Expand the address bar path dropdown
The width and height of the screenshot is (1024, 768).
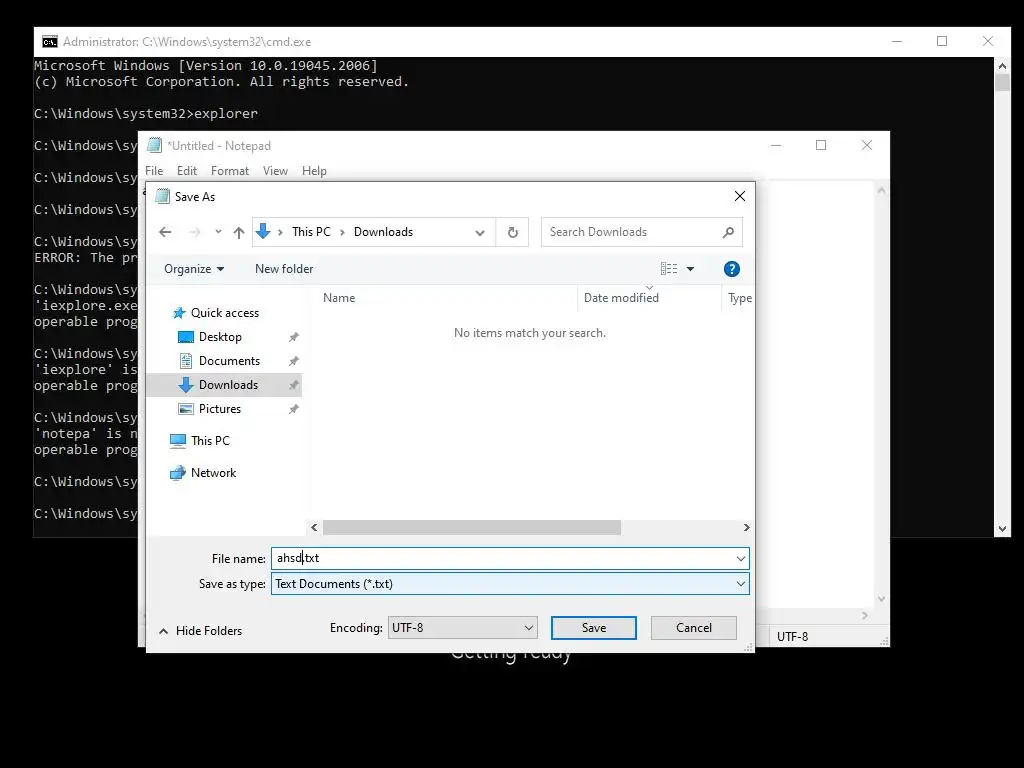(480, 232)
